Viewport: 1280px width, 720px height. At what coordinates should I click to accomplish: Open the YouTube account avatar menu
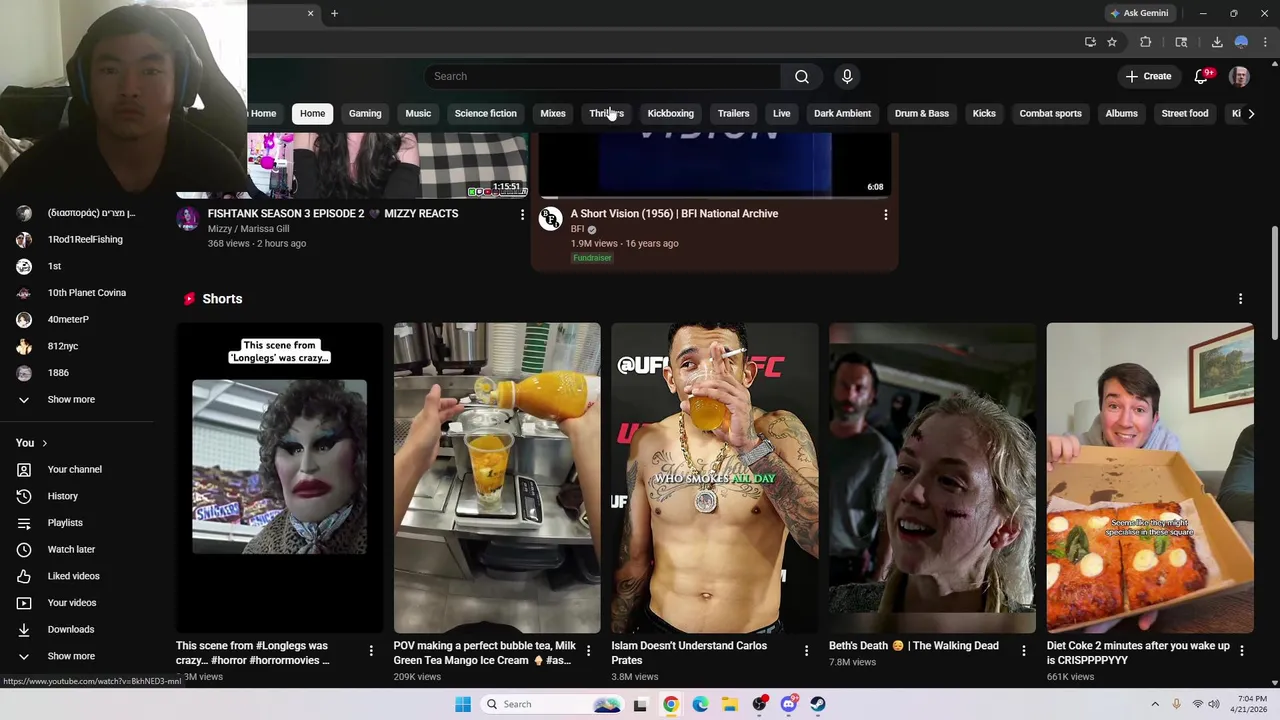(1239, 76)
